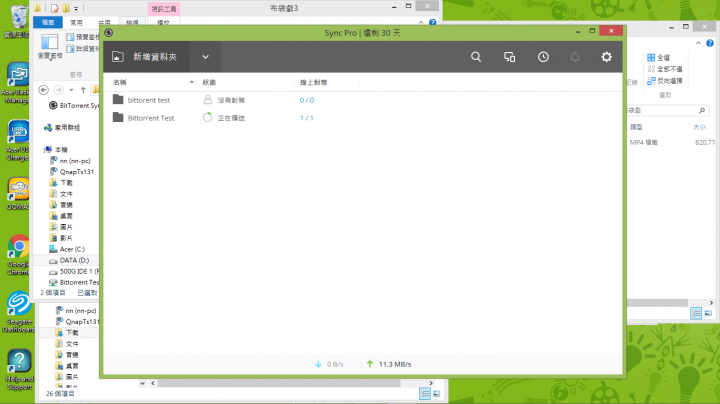This screenshot has width=720, height=404.
Task: Click the navigation pane button in Explorer ribbon
Action: pos(50,46)
